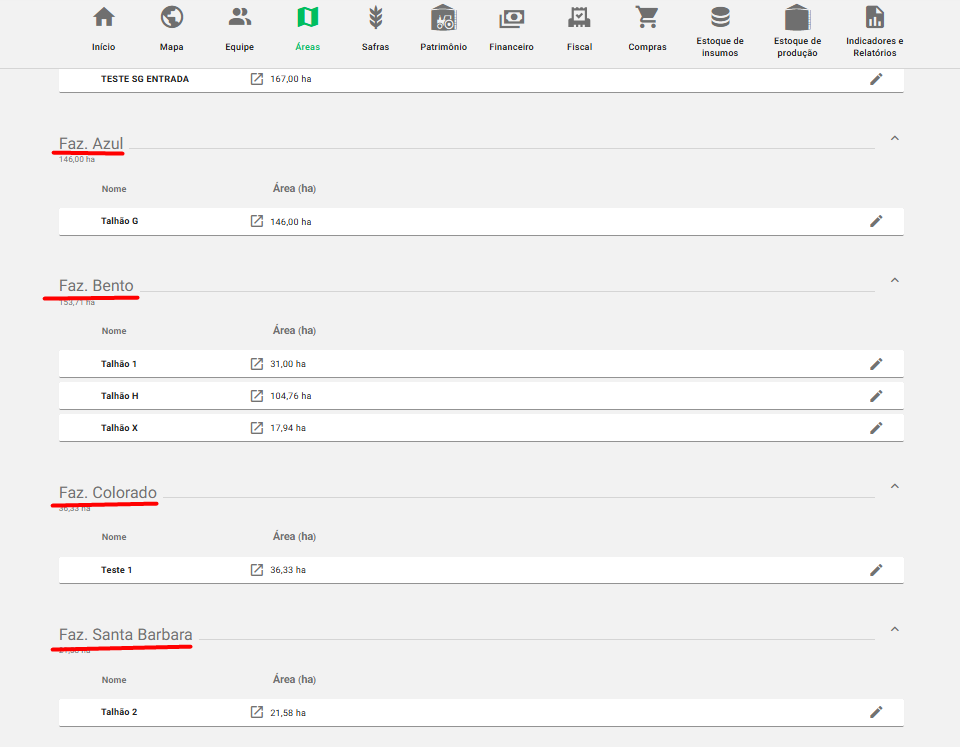
Task: Click the Faz. Bento heading
Action: click(x=96, y=286)
